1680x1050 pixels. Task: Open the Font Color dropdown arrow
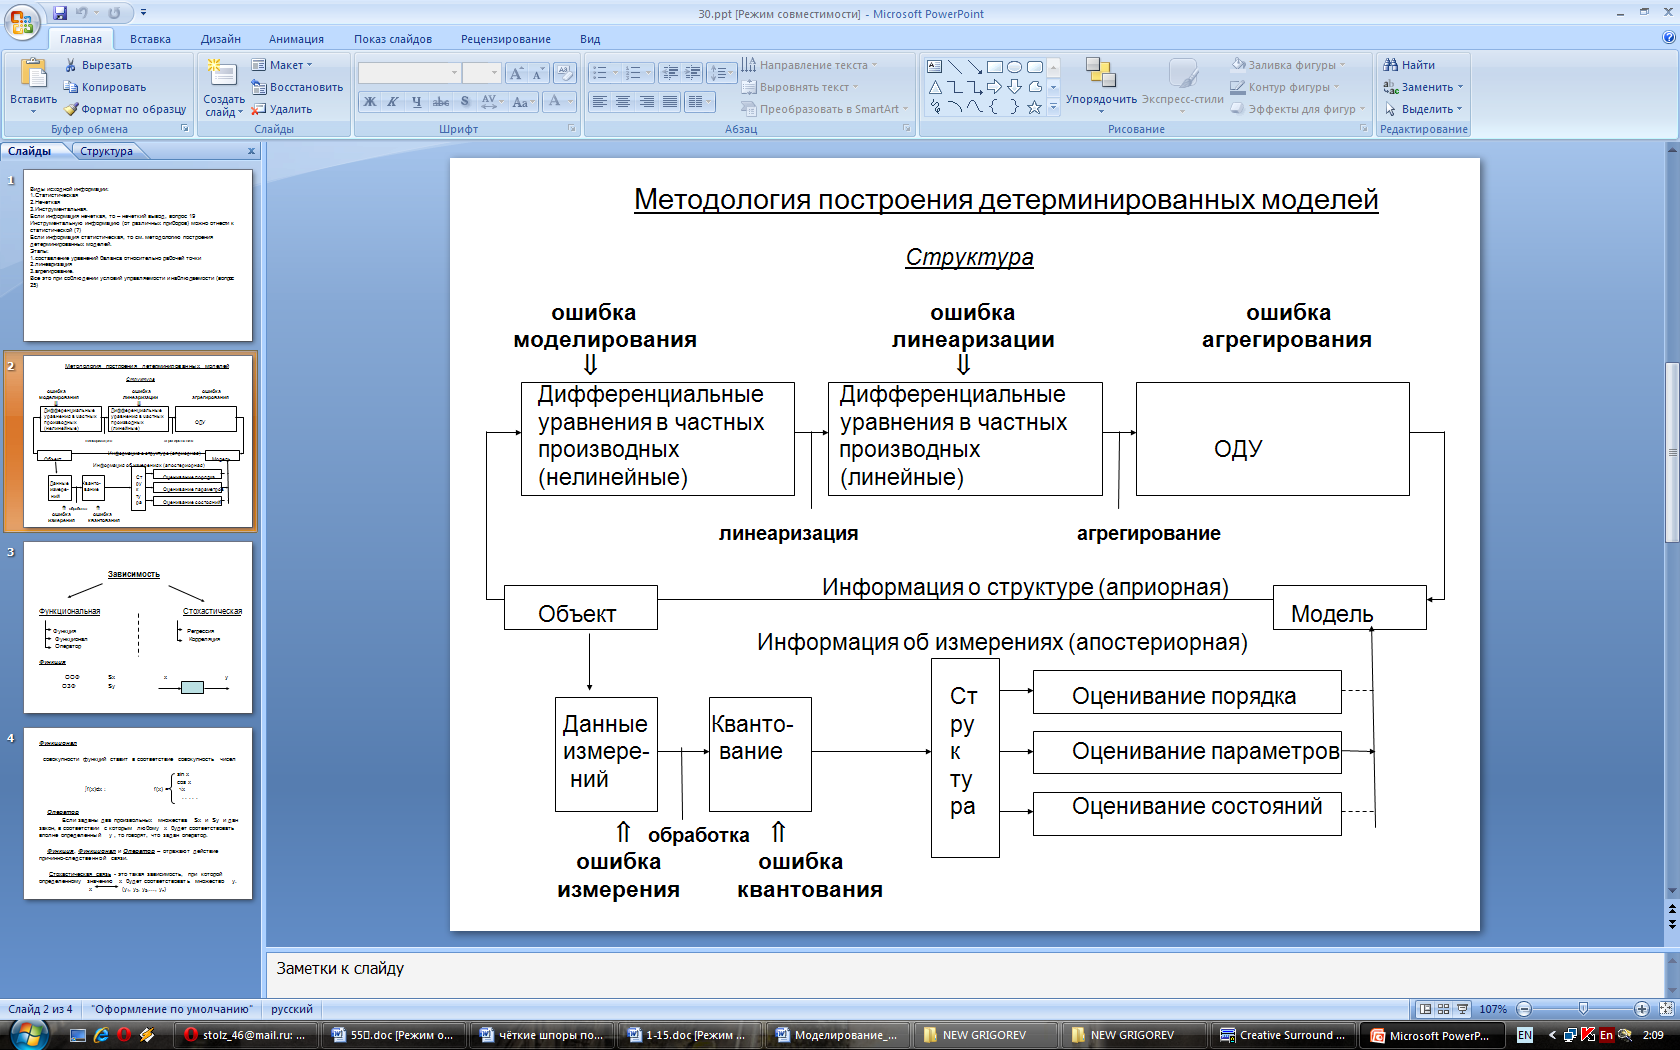pos(570,102)
